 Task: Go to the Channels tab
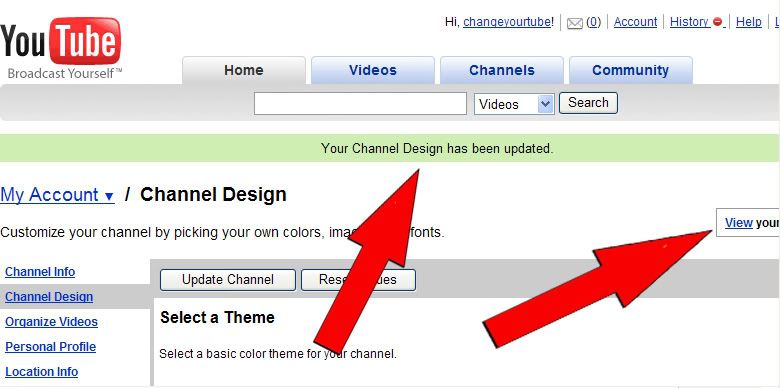point(501,70)
